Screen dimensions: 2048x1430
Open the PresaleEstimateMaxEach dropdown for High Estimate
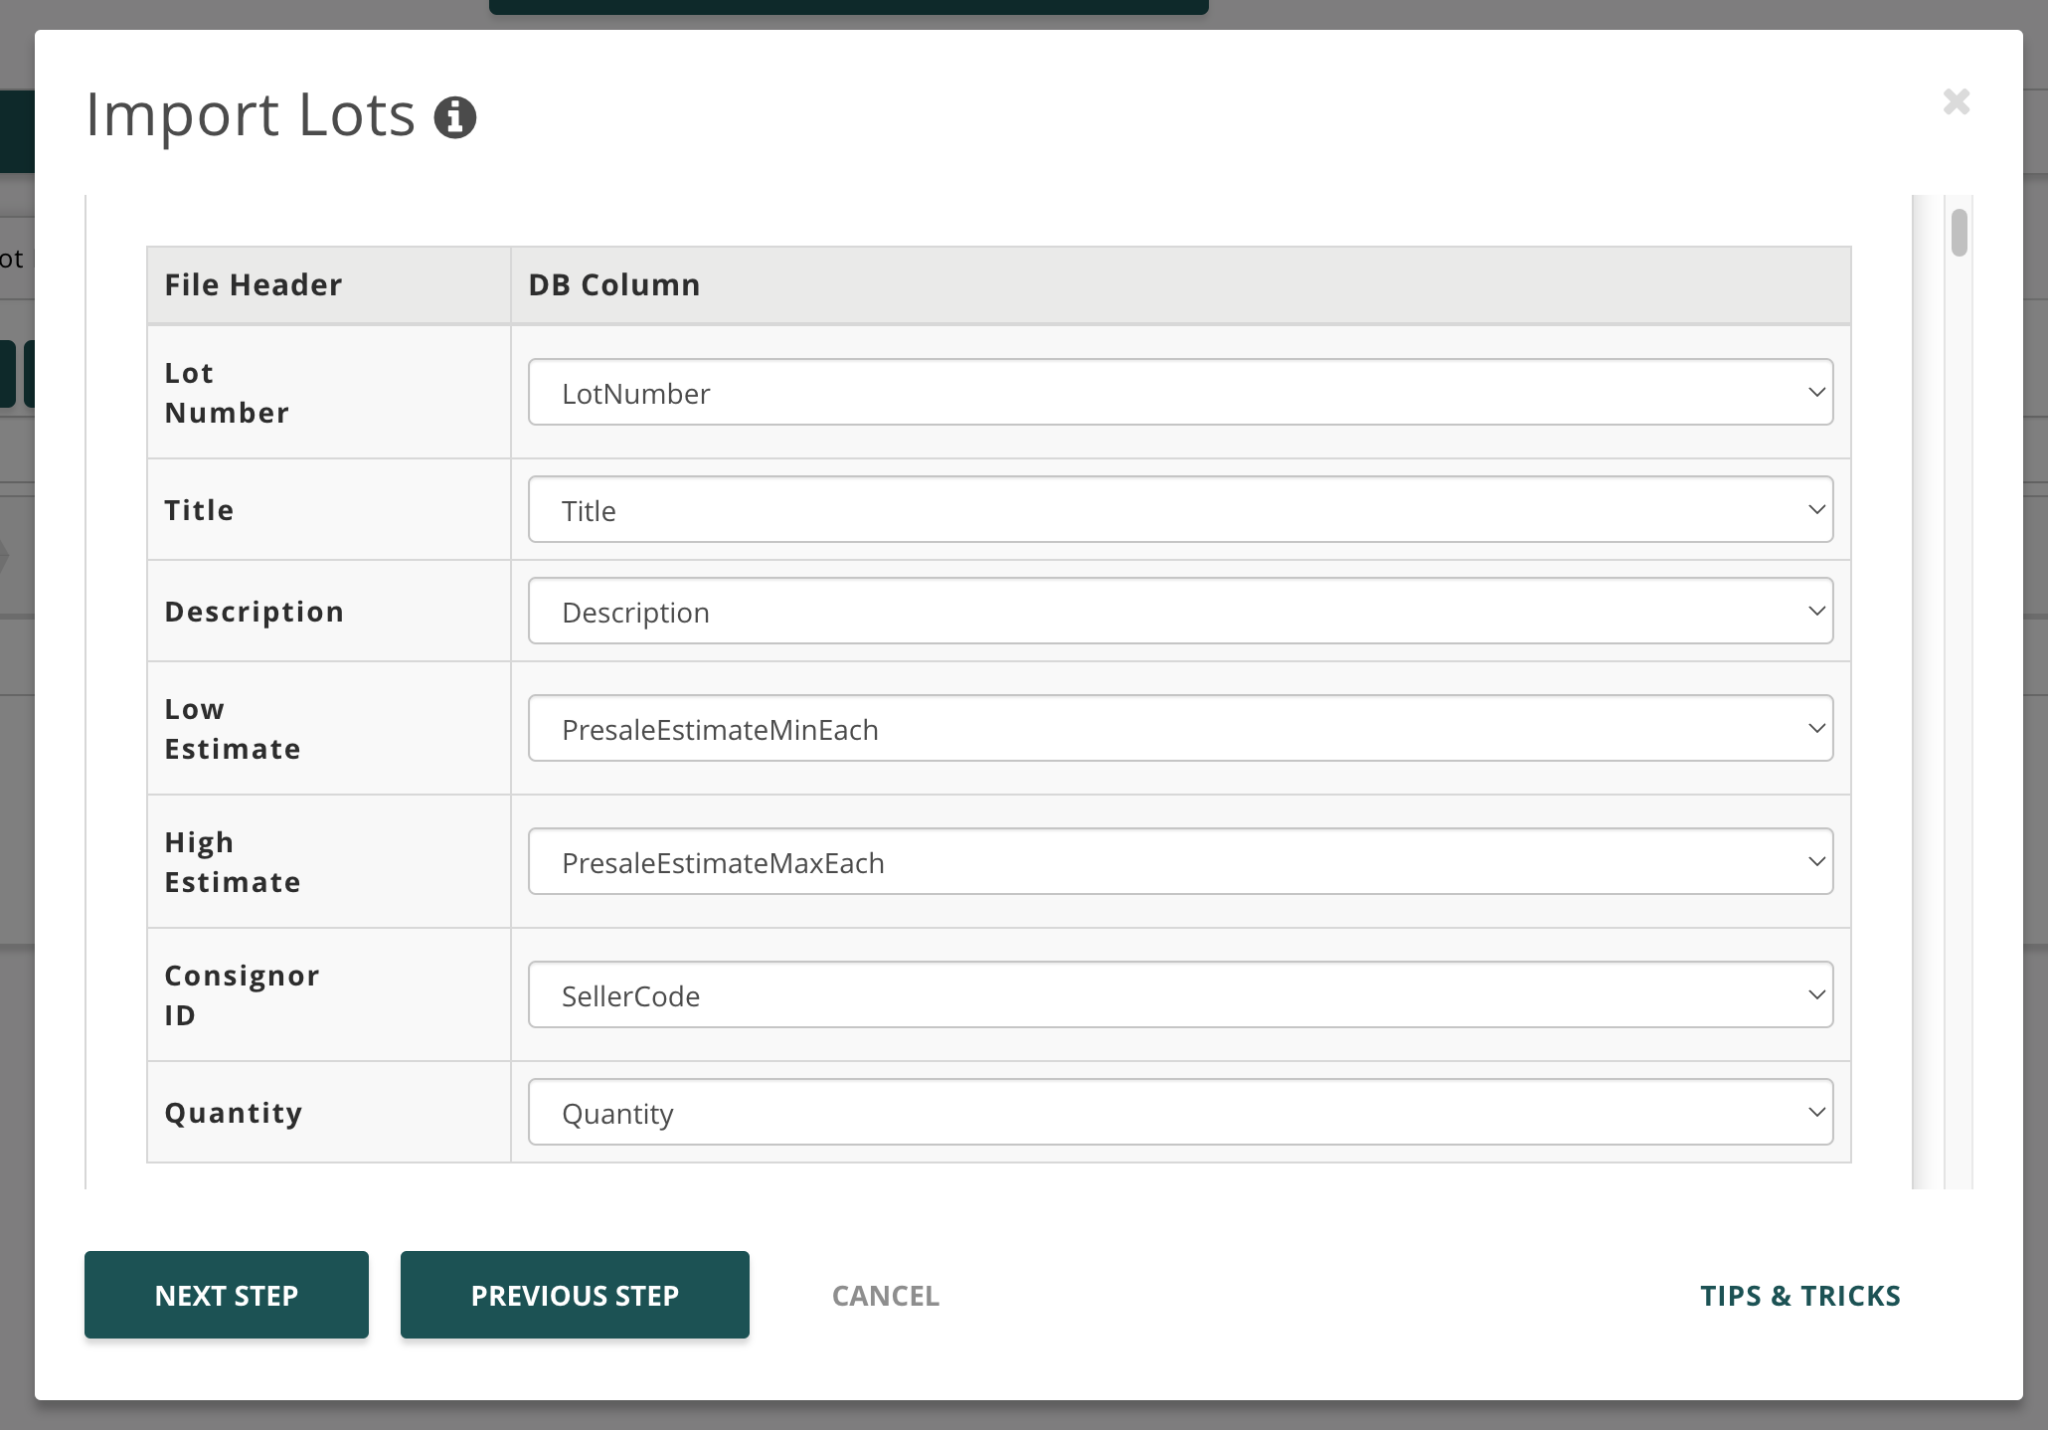1180,861
